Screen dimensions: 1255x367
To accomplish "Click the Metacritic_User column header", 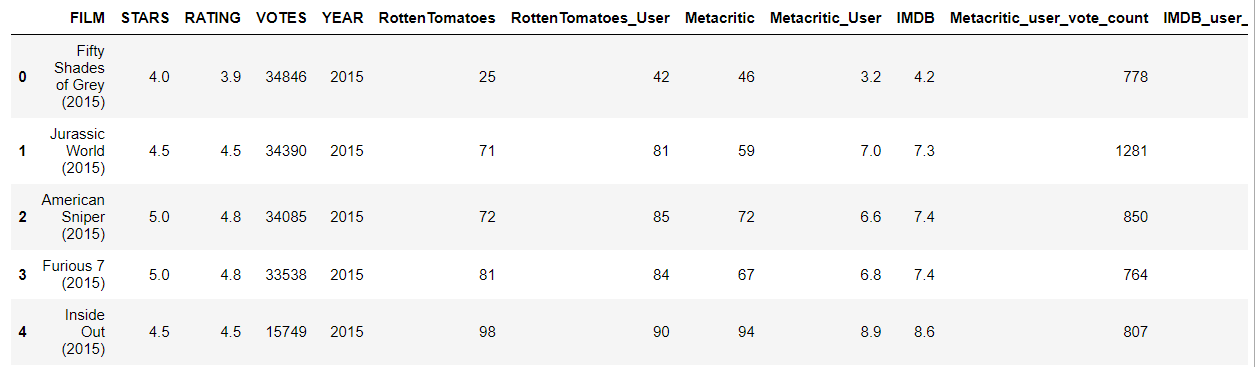I will click(825, 18).
